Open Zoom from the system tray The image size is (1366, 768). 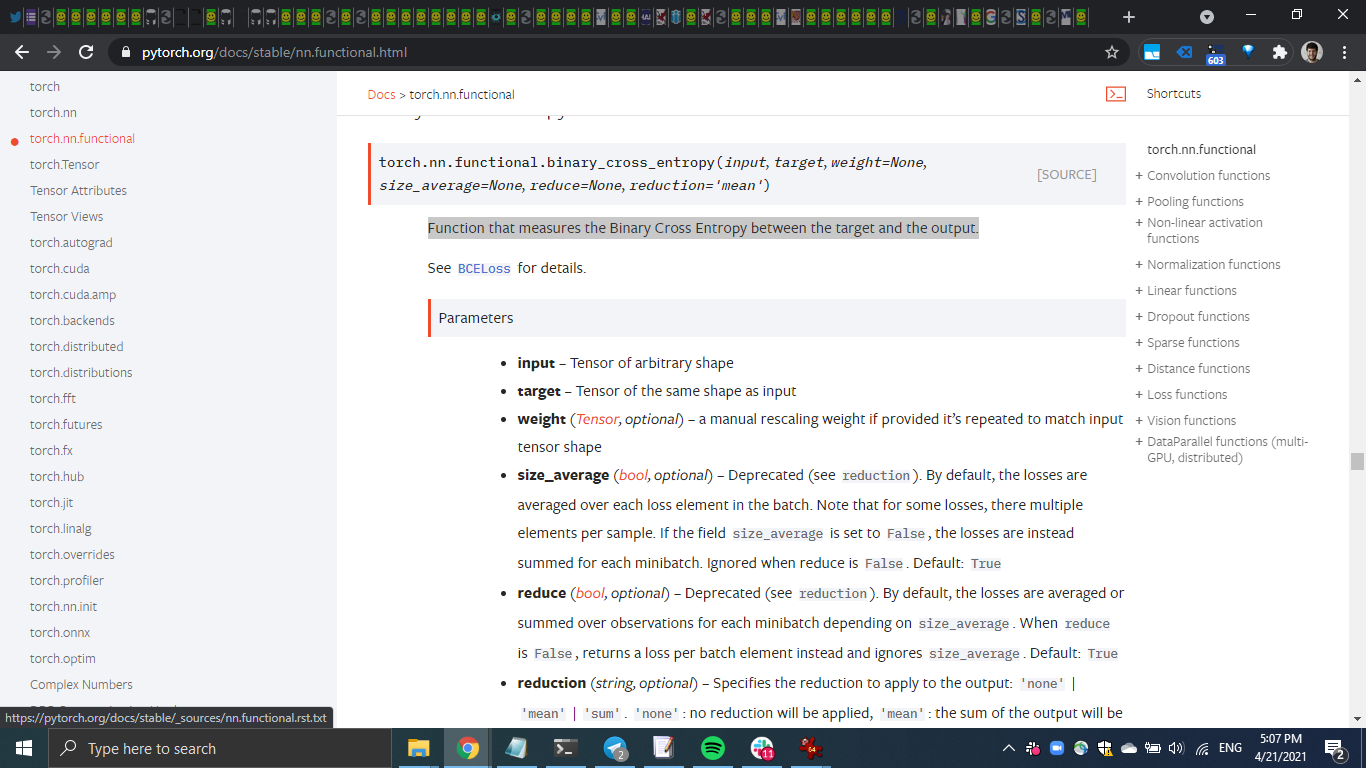tap(1057, 748)
